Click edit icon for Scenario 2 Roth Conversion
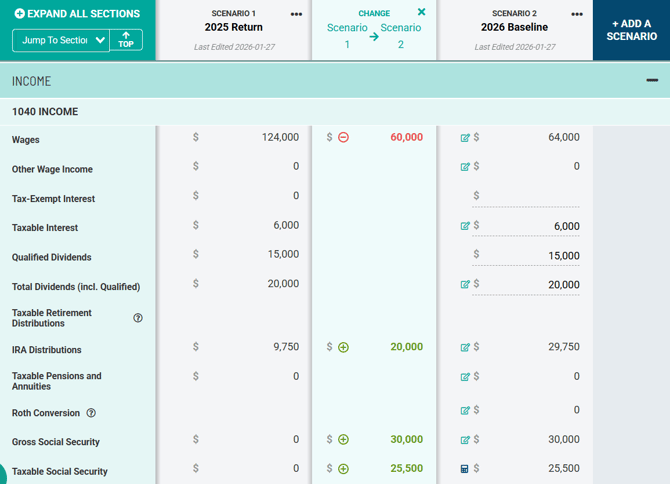670x484 pixels. click(x=465, y=410)
